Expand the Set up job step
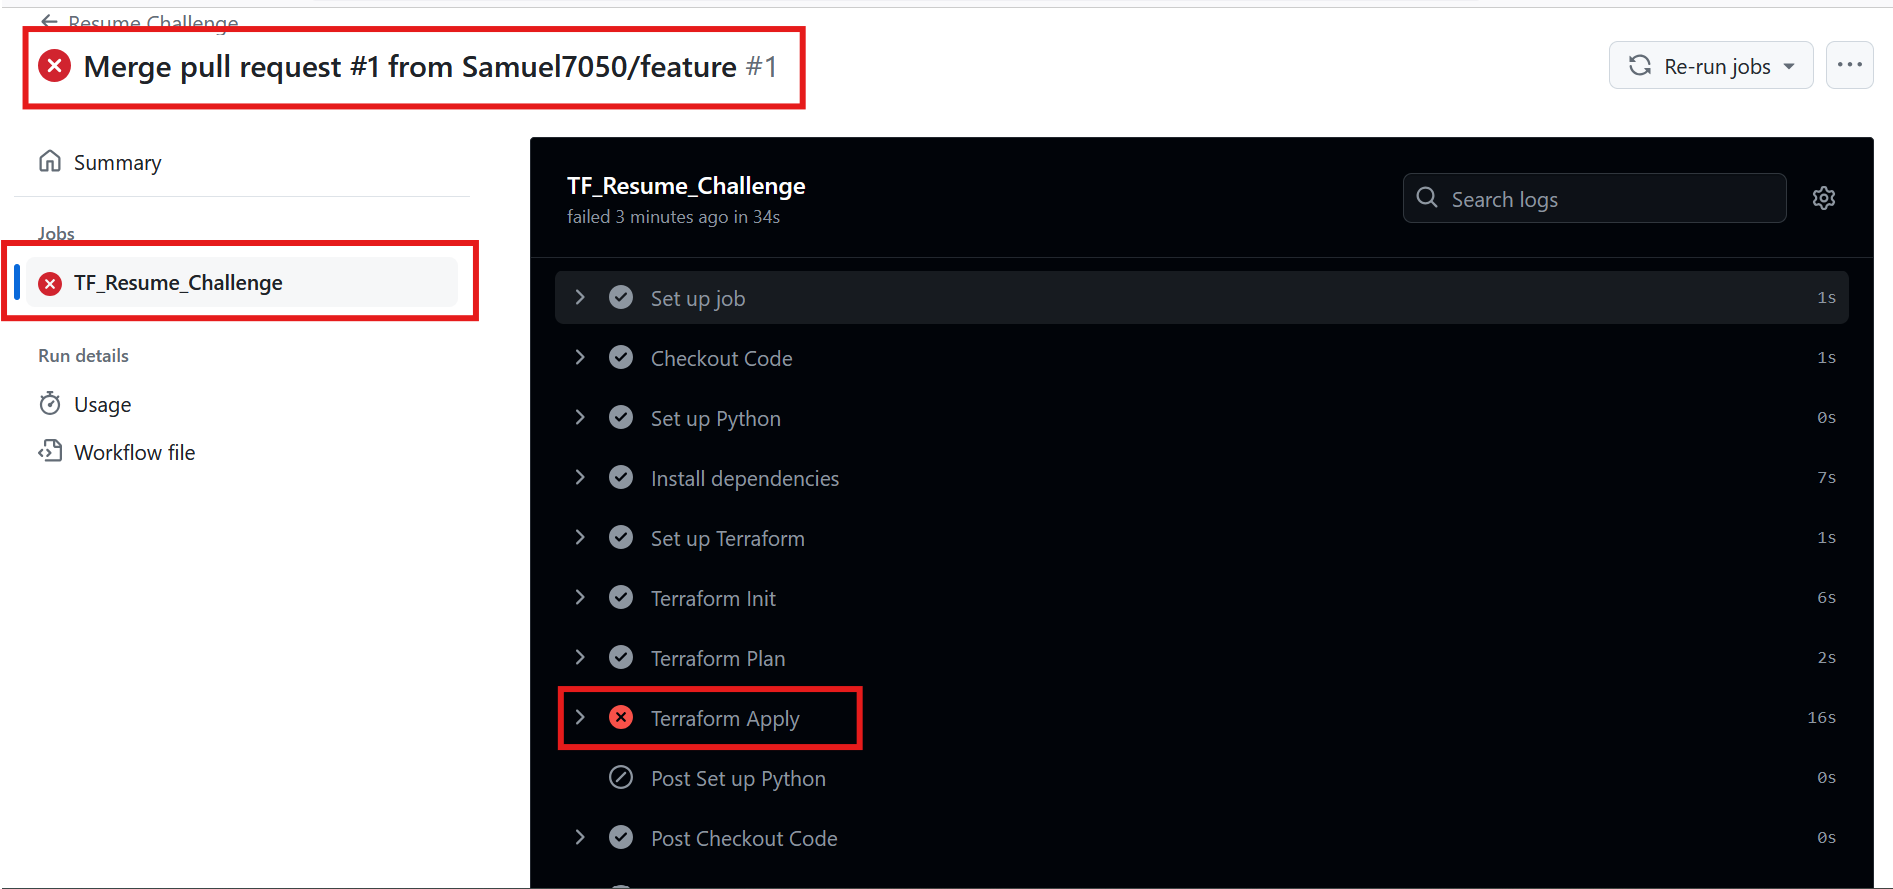 (x=580, y=297)
